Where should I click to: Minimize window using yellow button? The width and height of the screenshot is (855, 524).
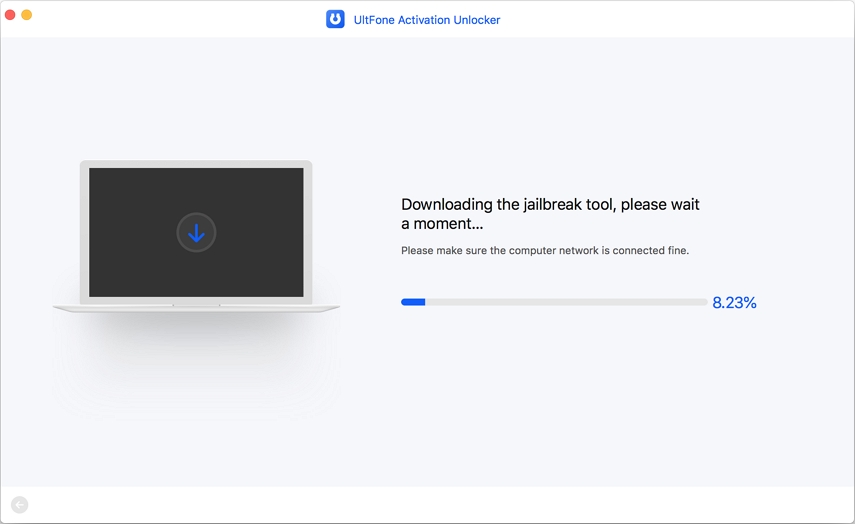pyautogui.click(x=27, y=15)
